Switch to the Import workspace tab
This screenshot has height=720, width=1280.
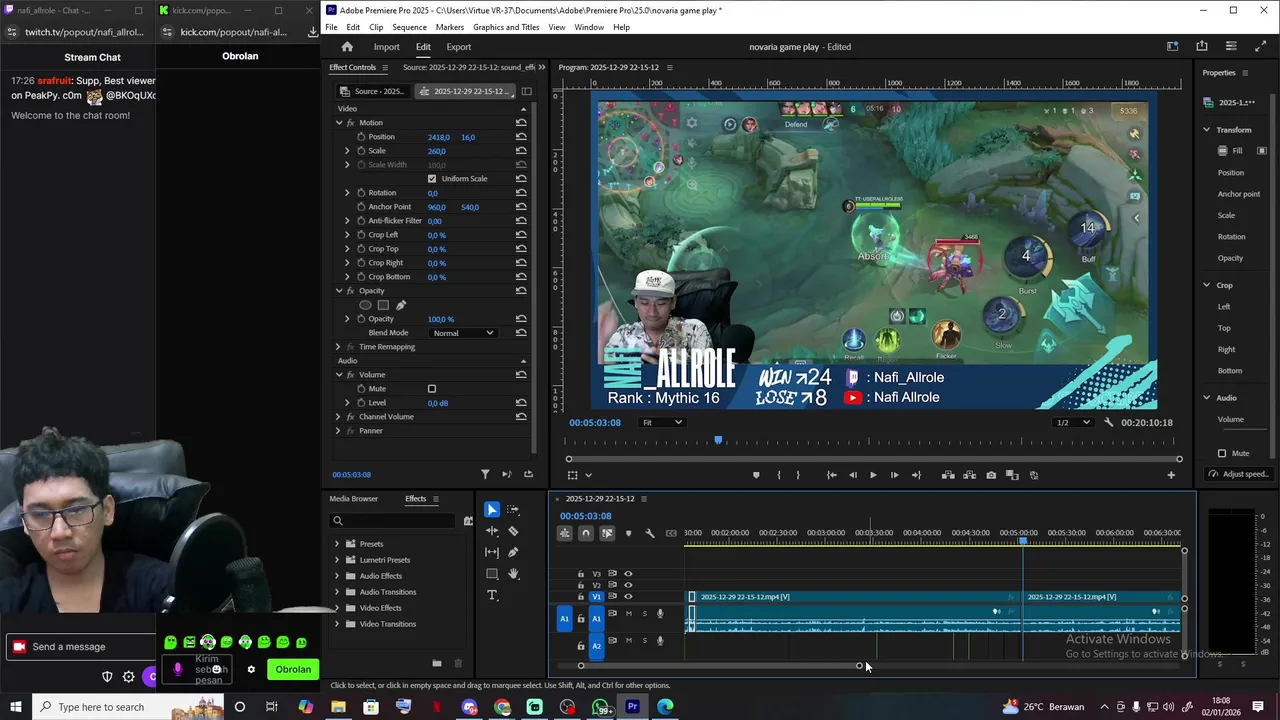[386, 47]
